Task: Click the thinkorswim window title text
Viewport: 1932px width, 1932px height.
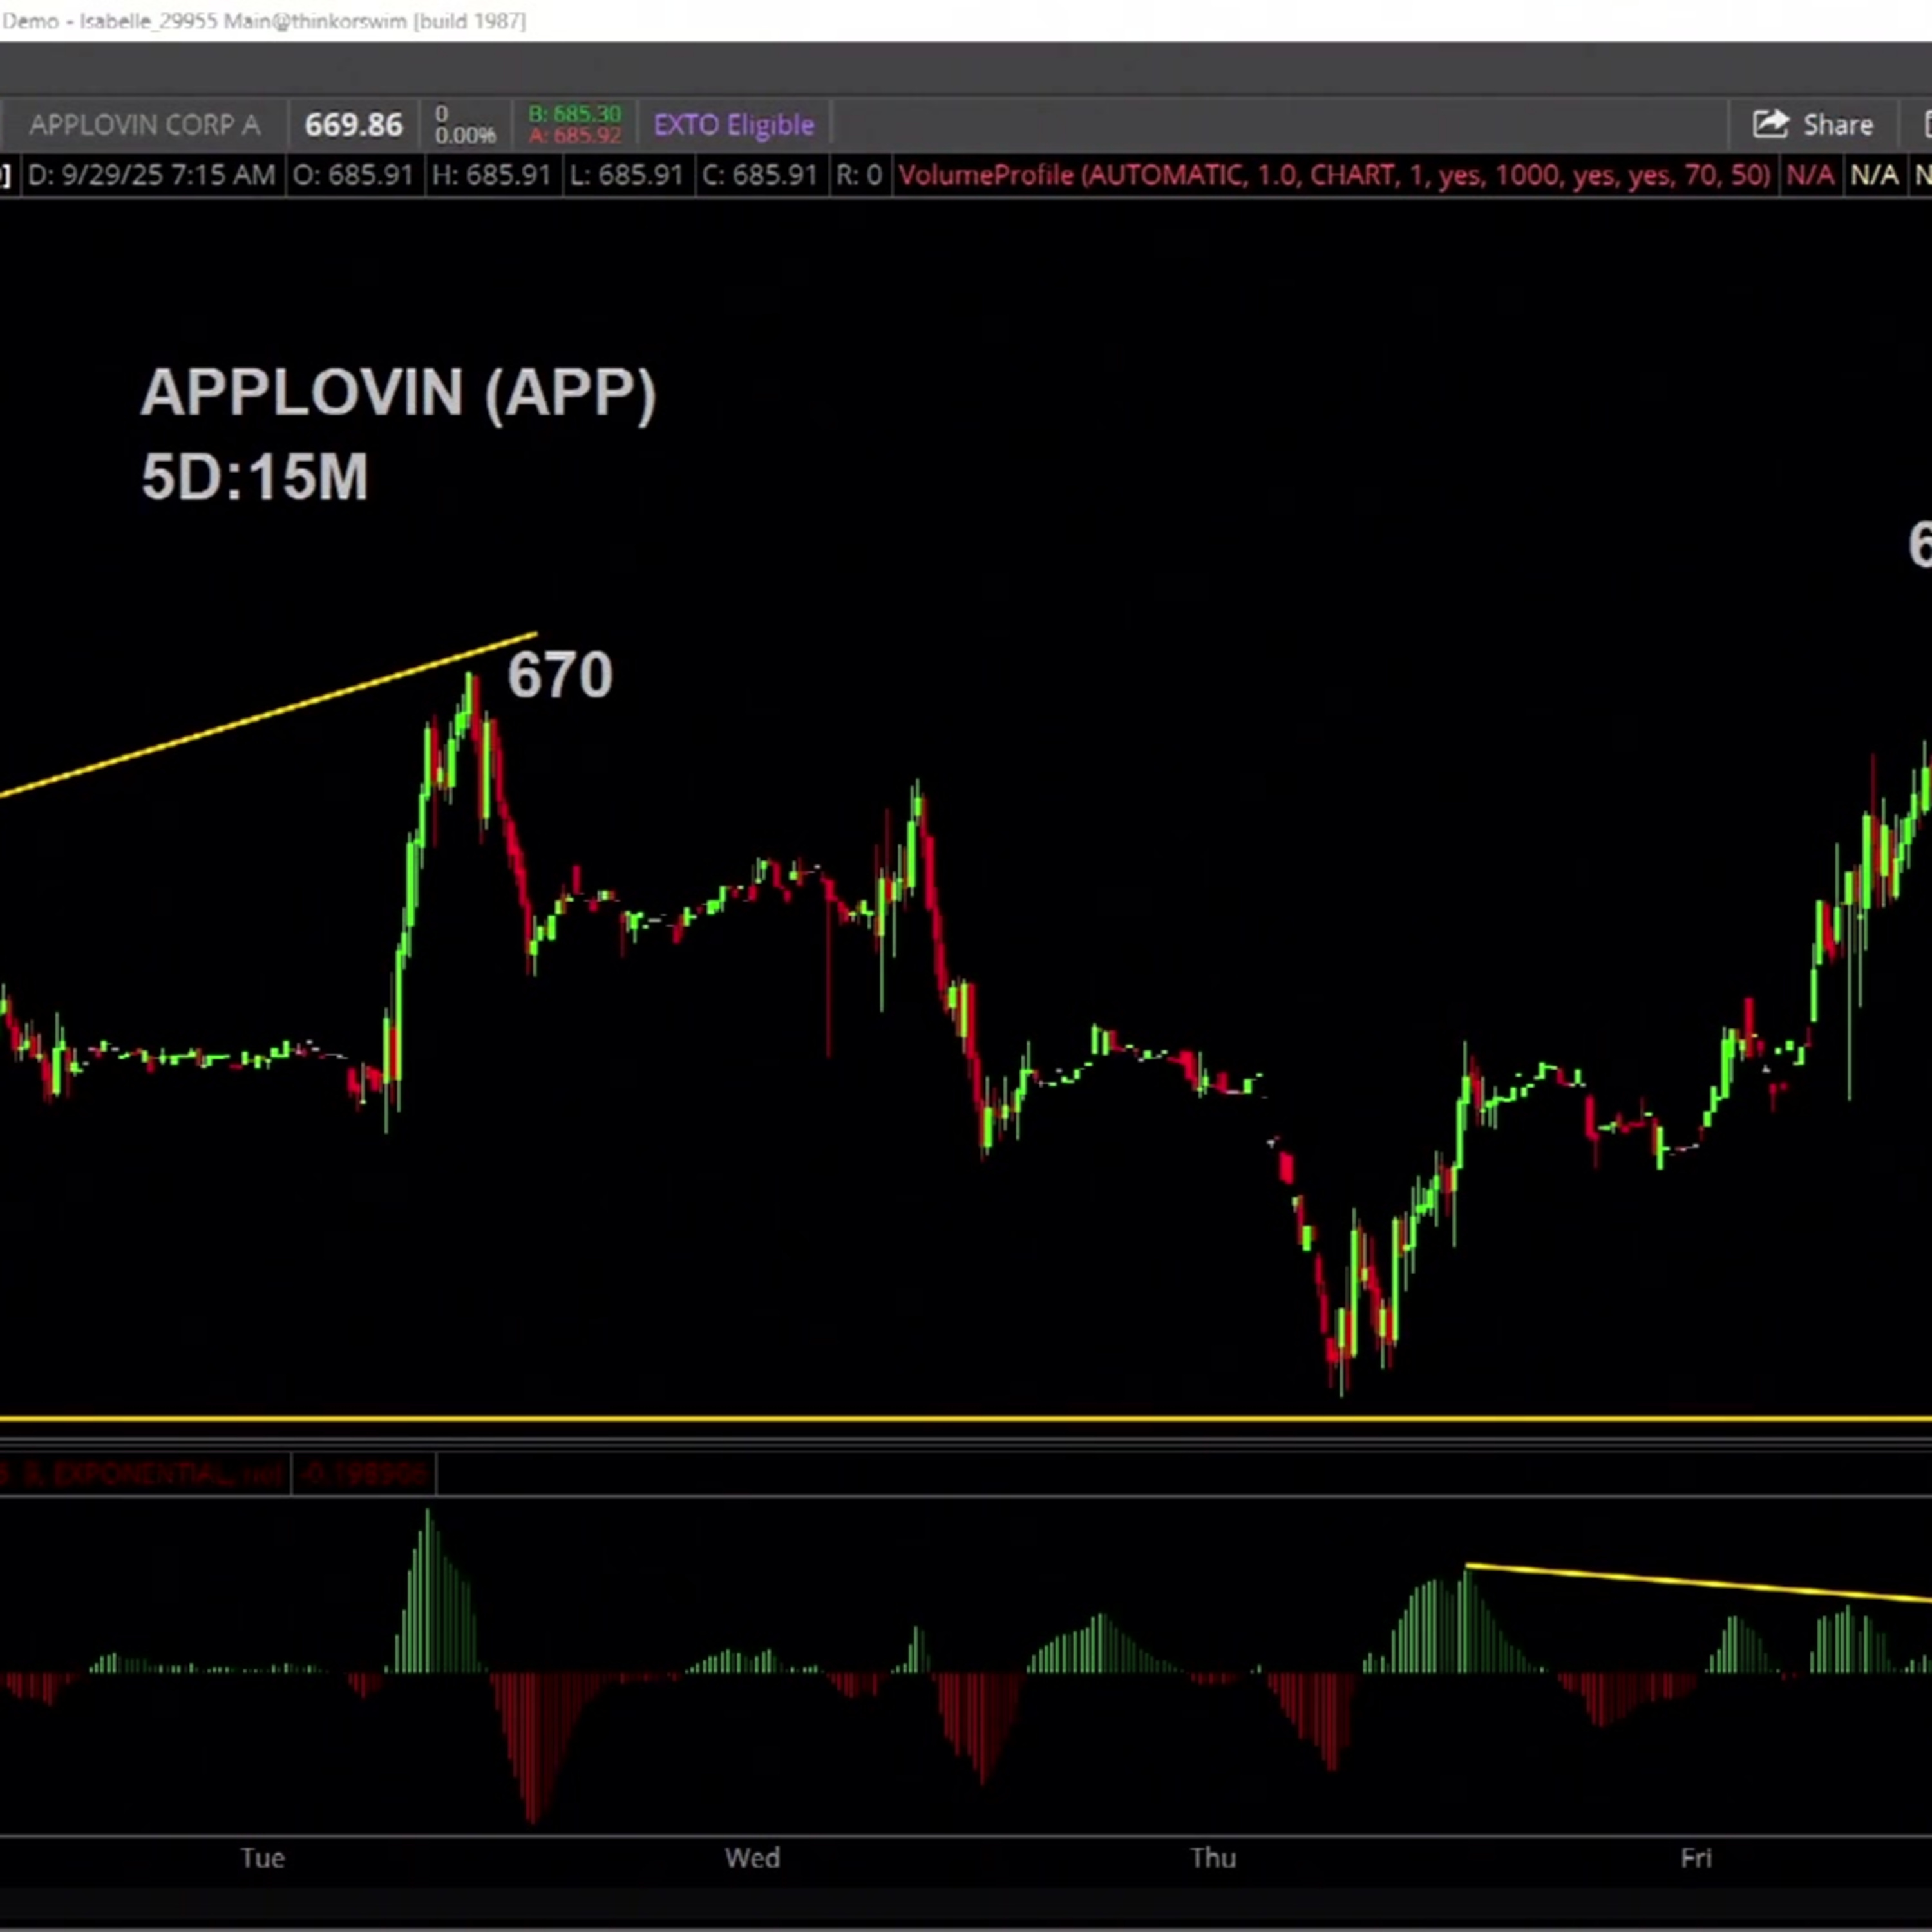Action: pyautogui.click(x=264, y=21)
